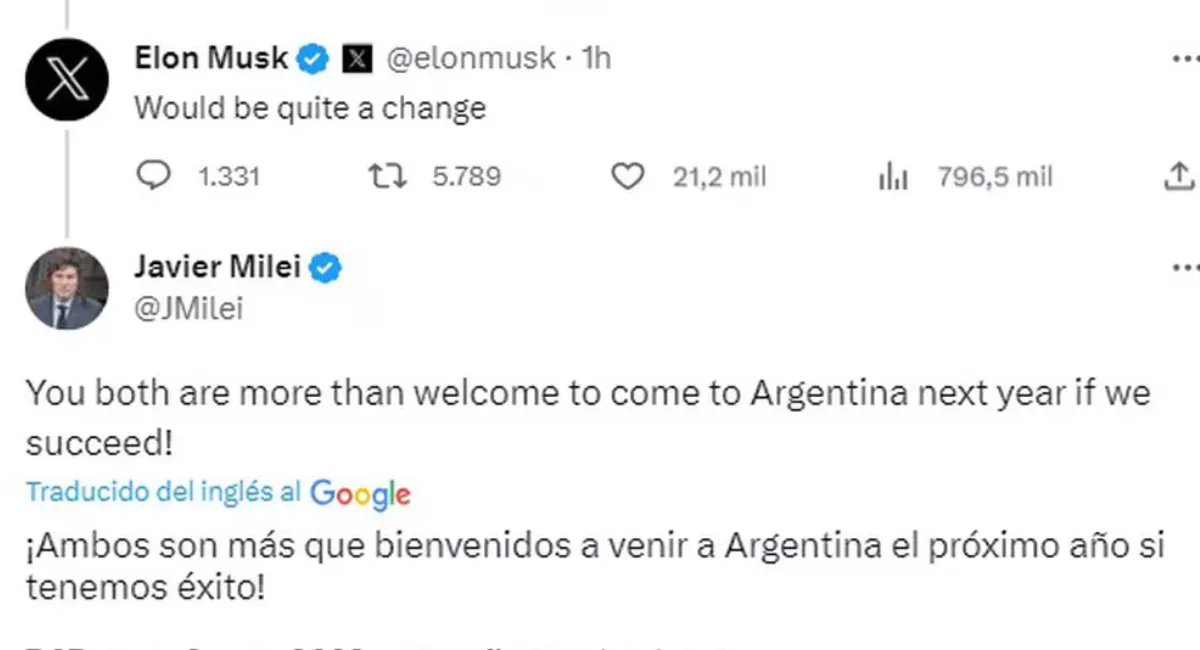Select the tweet text Would be quite a change
Image resolution: width=1200 pixels, height=650 pixels.
[310, 107]
